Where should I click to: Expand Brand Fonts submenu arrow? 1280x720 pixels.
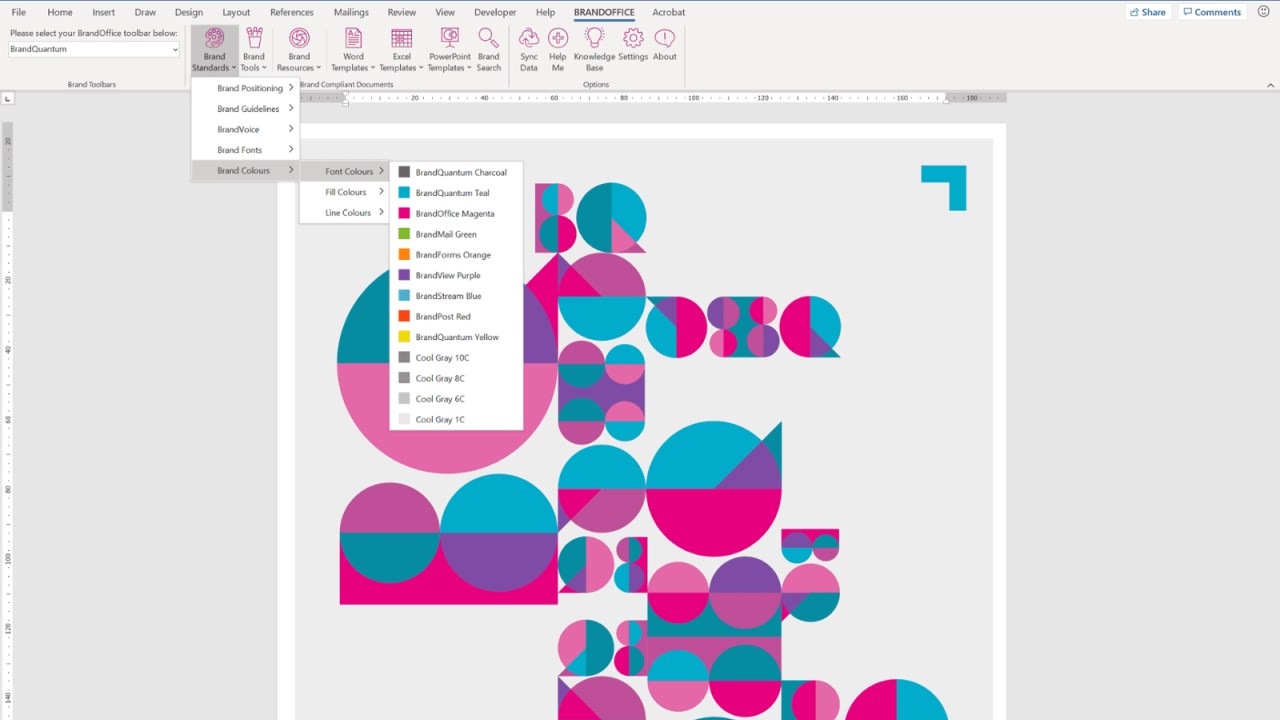point(291,150)
